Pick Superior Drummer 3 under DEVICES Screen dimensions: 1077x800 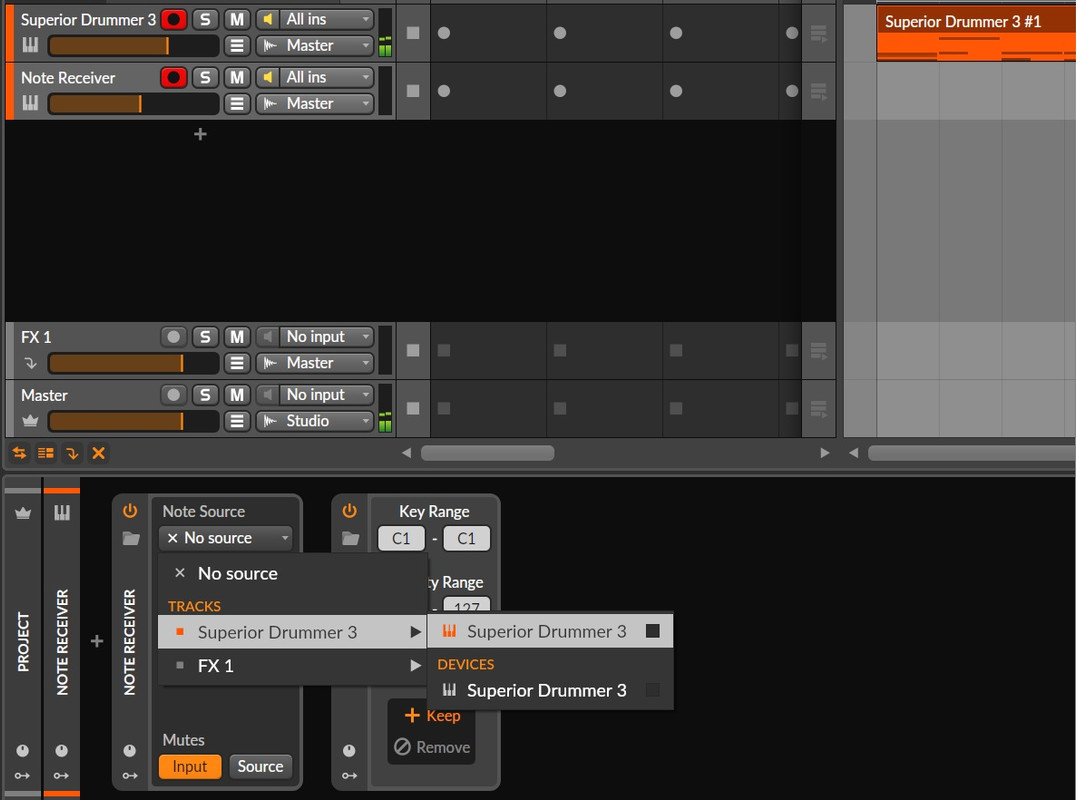549,691
